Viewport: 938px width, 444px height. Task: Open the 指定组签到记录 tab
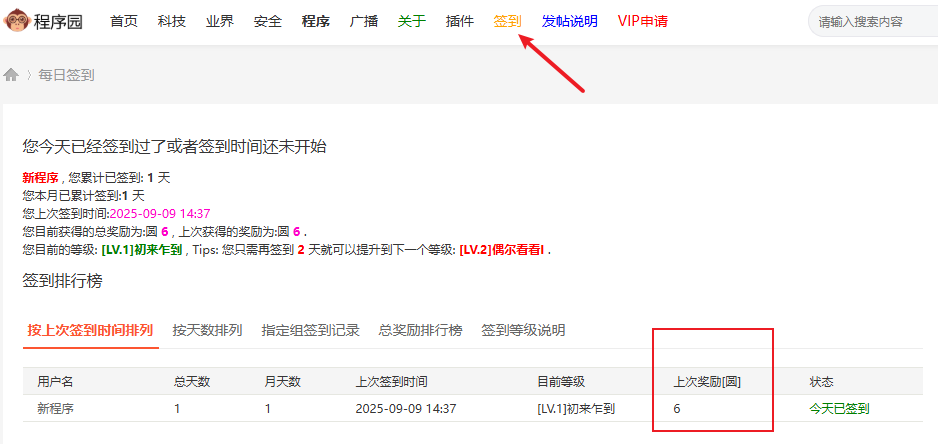coord(310,330)
